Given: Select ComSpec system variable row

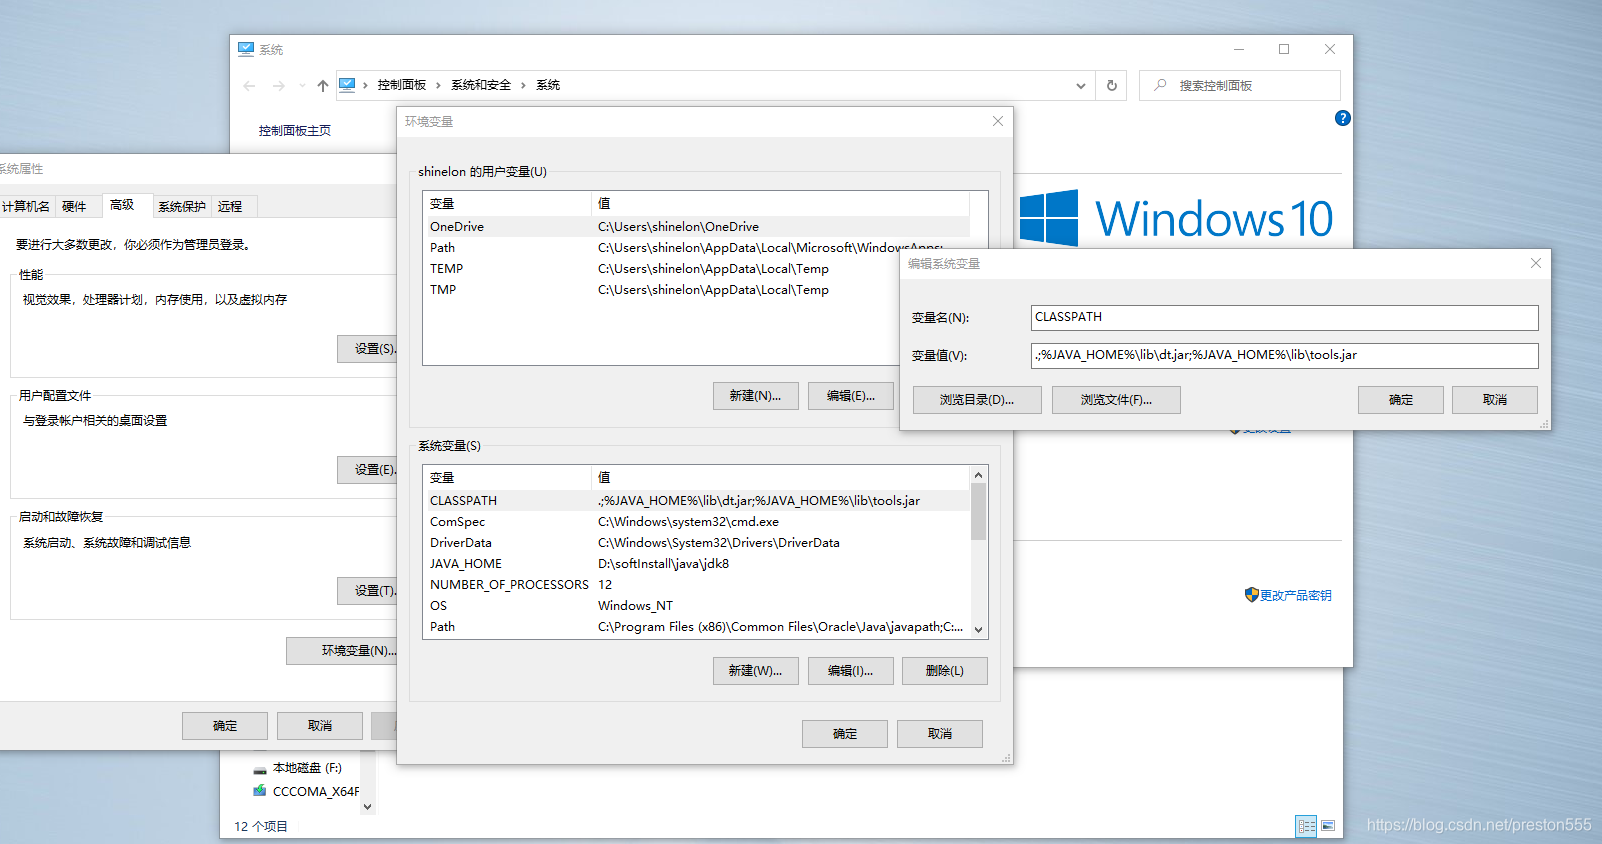Looking at the screenshot, I should (697, 522).
